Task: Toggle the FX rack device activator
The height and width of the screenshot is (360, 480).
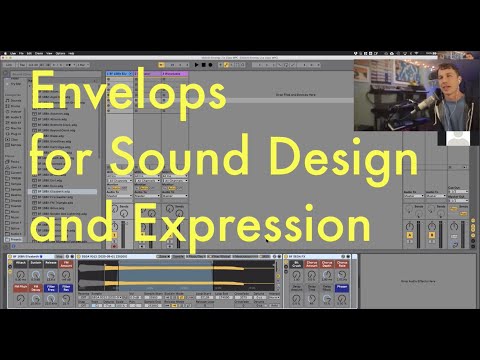Action: coord(286,257)
